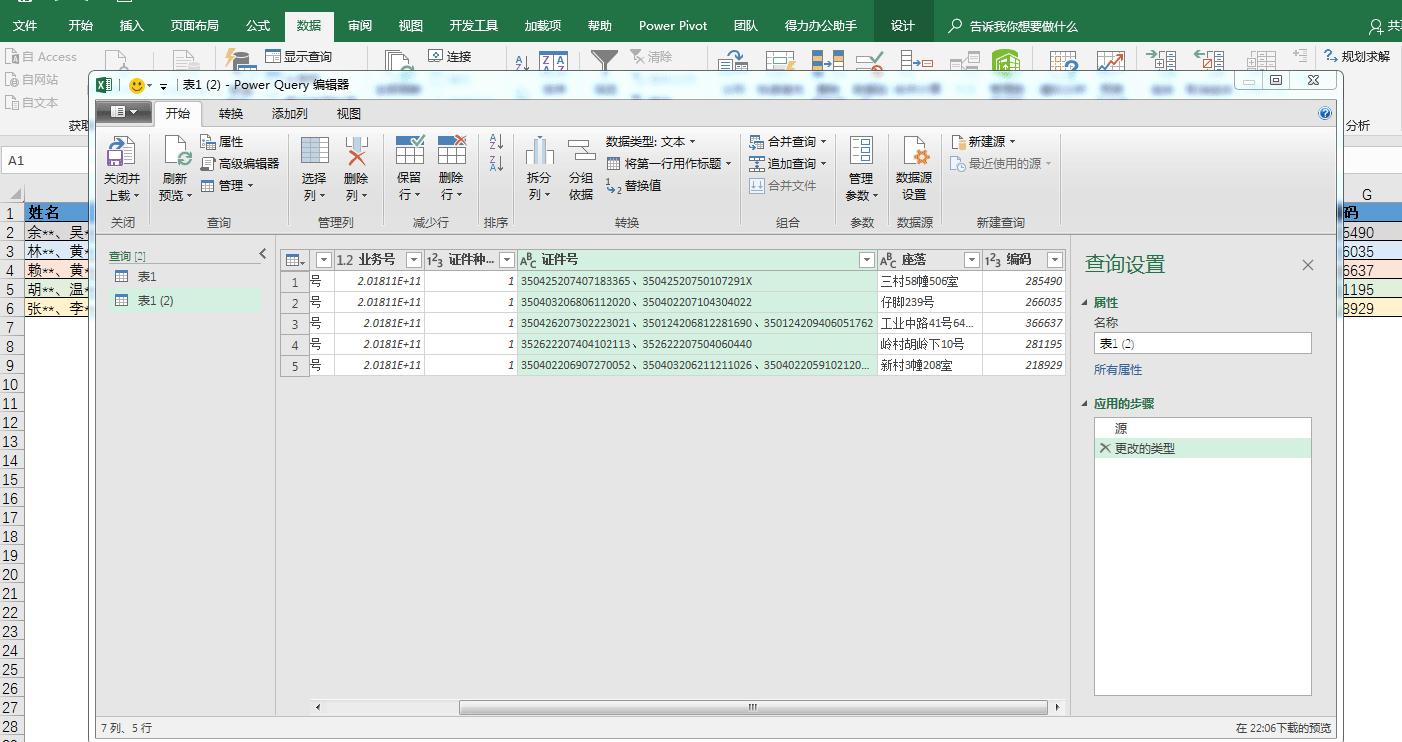The image size is (1402, 742).
Task: Select query 表1 in the queries list
Action: coord(147,277)
